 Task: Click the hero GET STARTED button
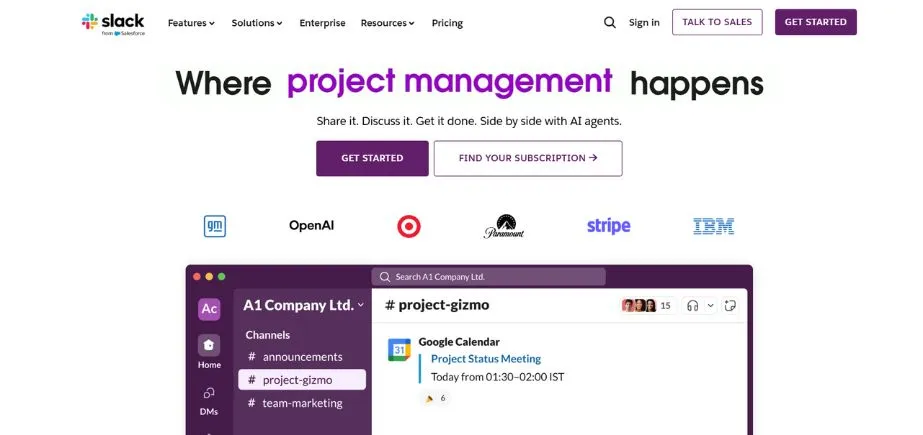click(372, 158)
